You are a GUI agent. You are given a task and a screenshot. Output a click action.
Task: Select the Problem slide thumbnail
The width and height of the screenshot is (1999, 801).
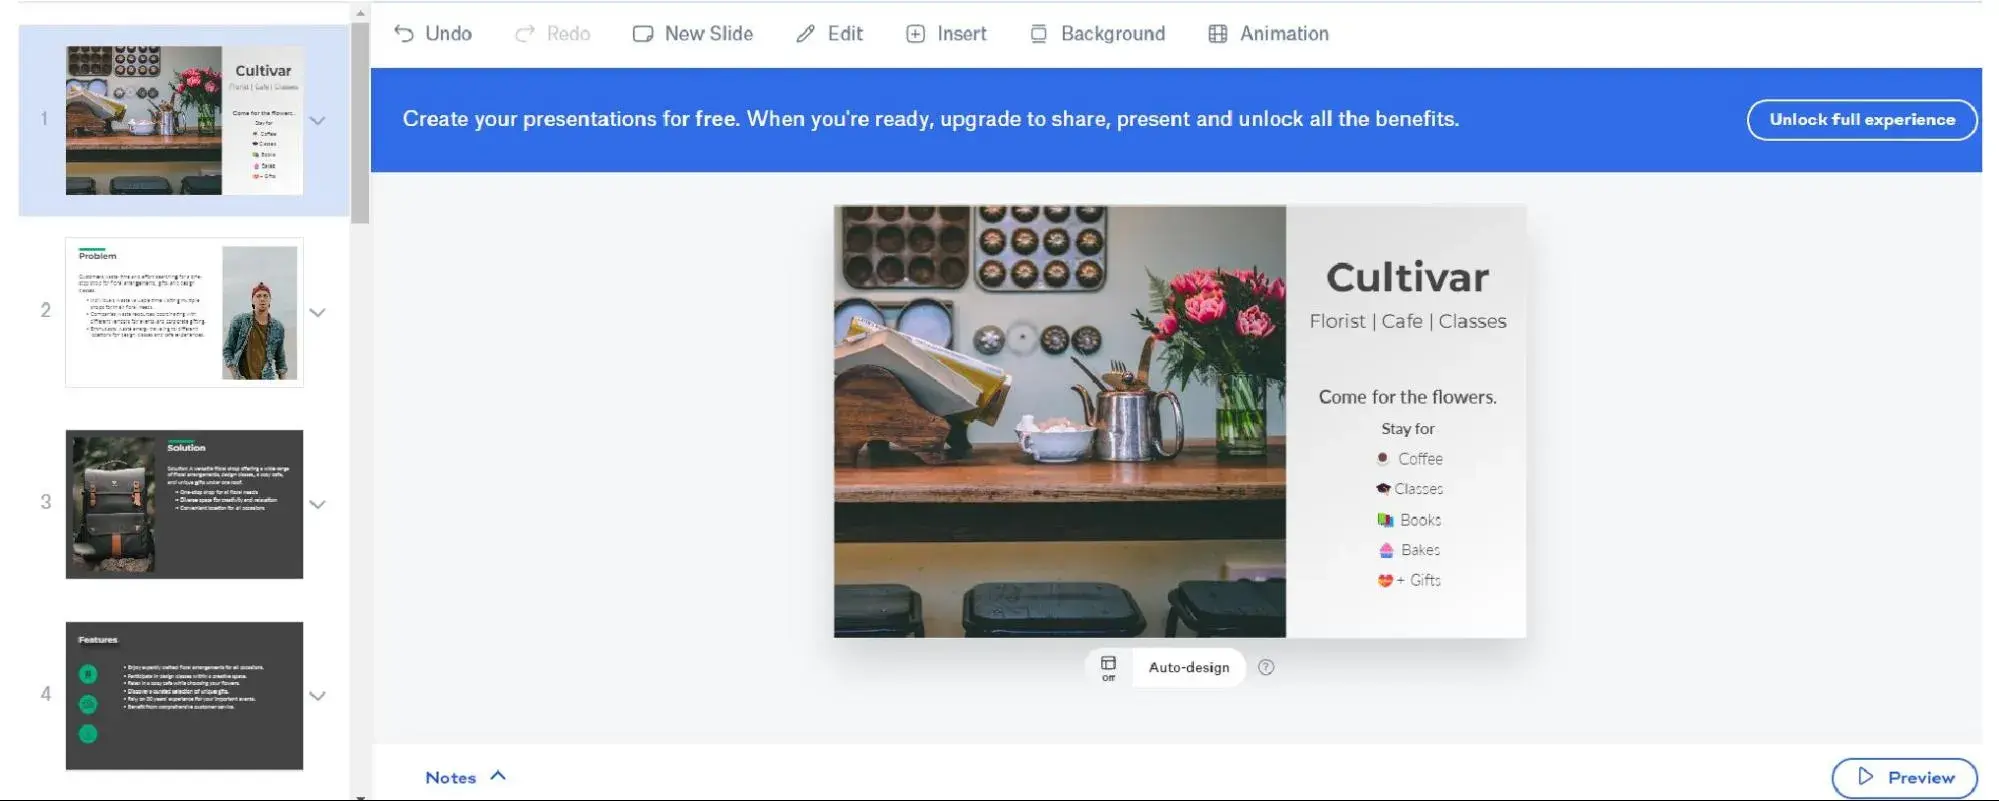(x=184, y=312)
